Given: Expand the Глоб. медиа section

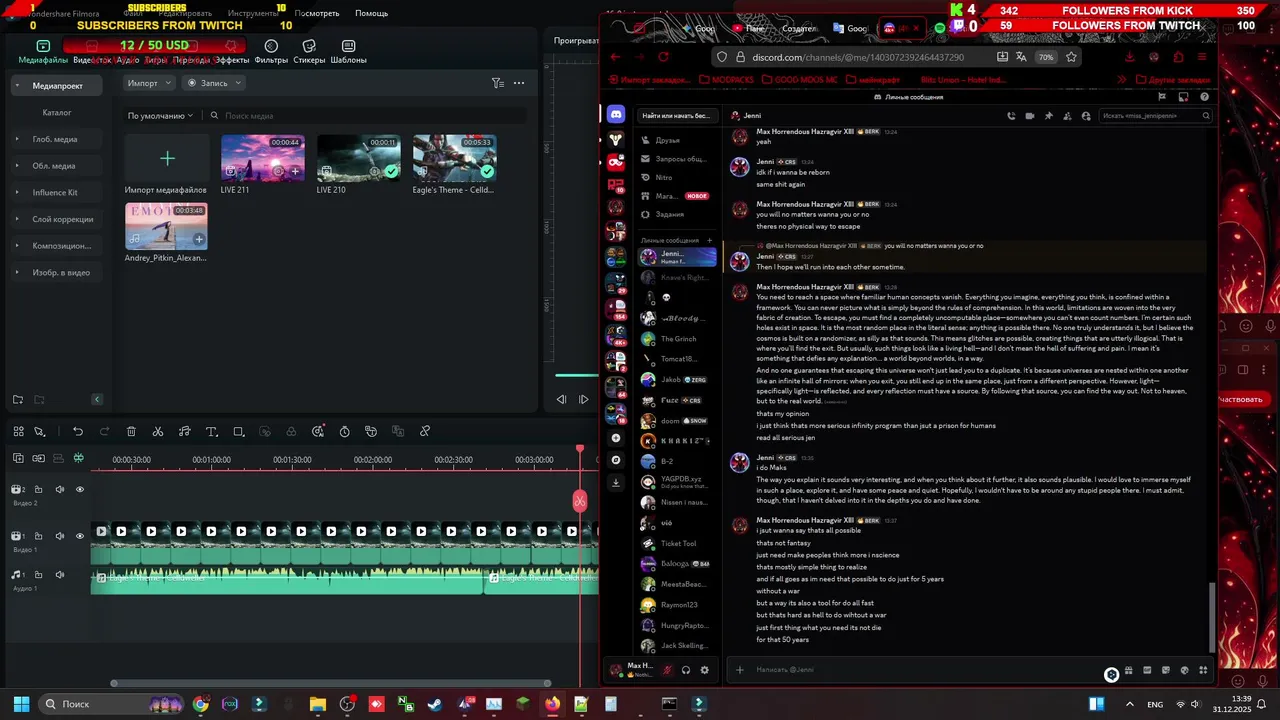Looking at the screenshot, I should click(17, 139).
